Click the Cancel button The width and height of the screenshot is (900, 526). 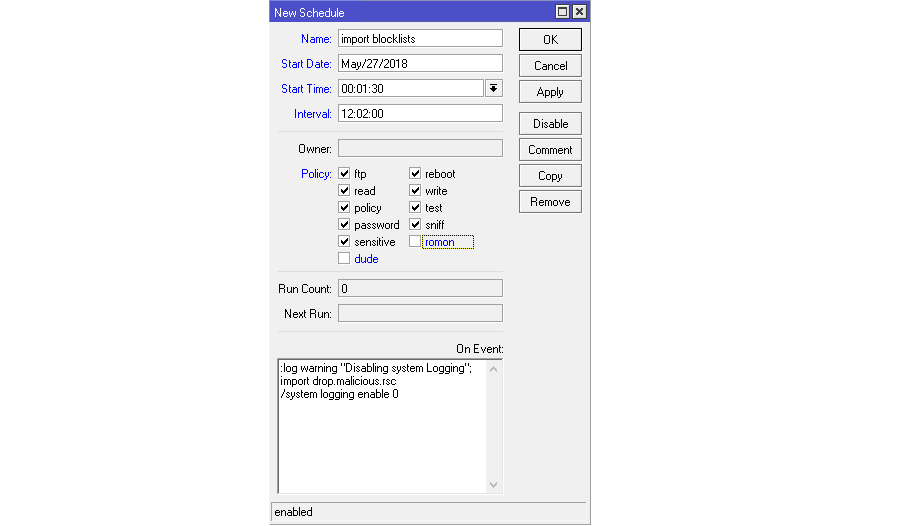coord(550,65)
